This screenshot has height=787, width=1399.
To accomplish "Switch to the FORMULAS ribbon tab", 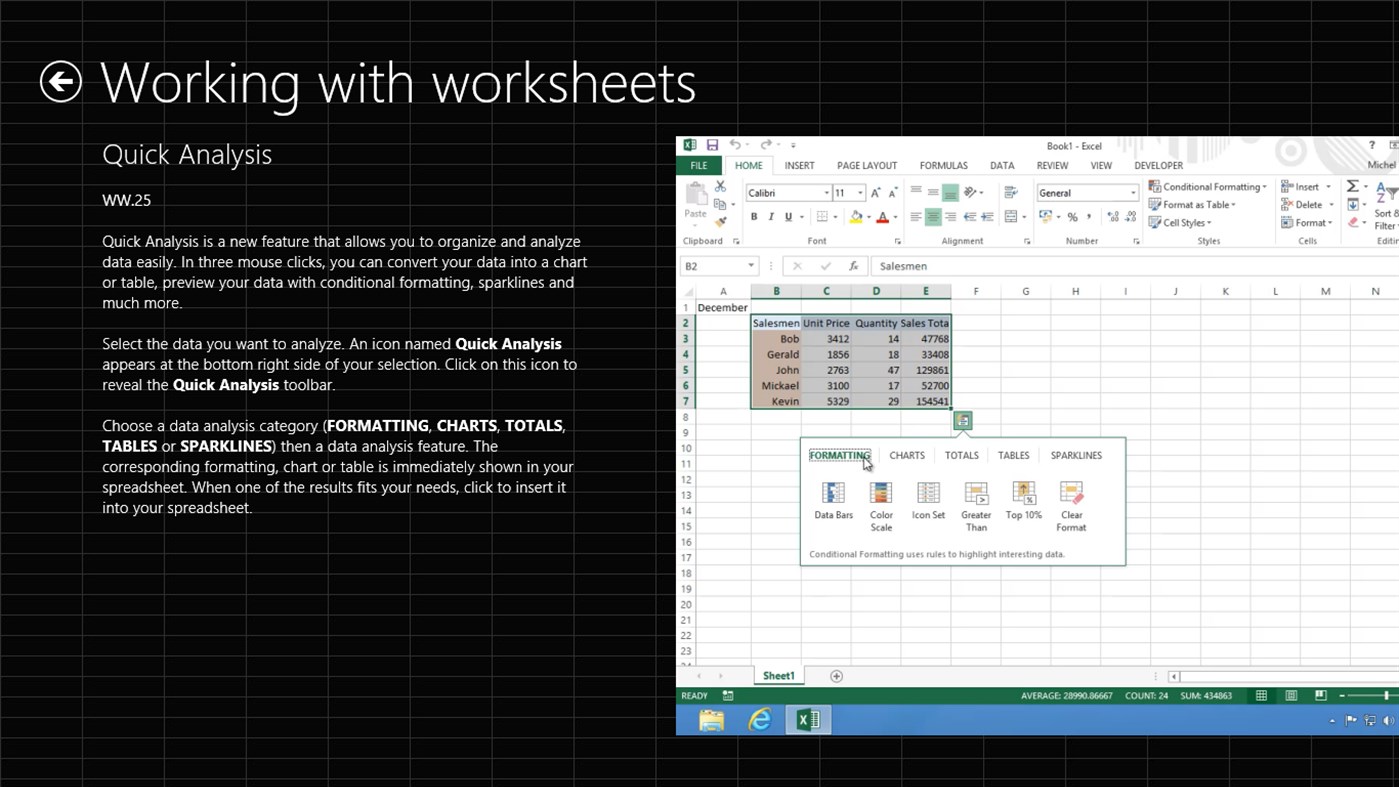I will point(943,165).
